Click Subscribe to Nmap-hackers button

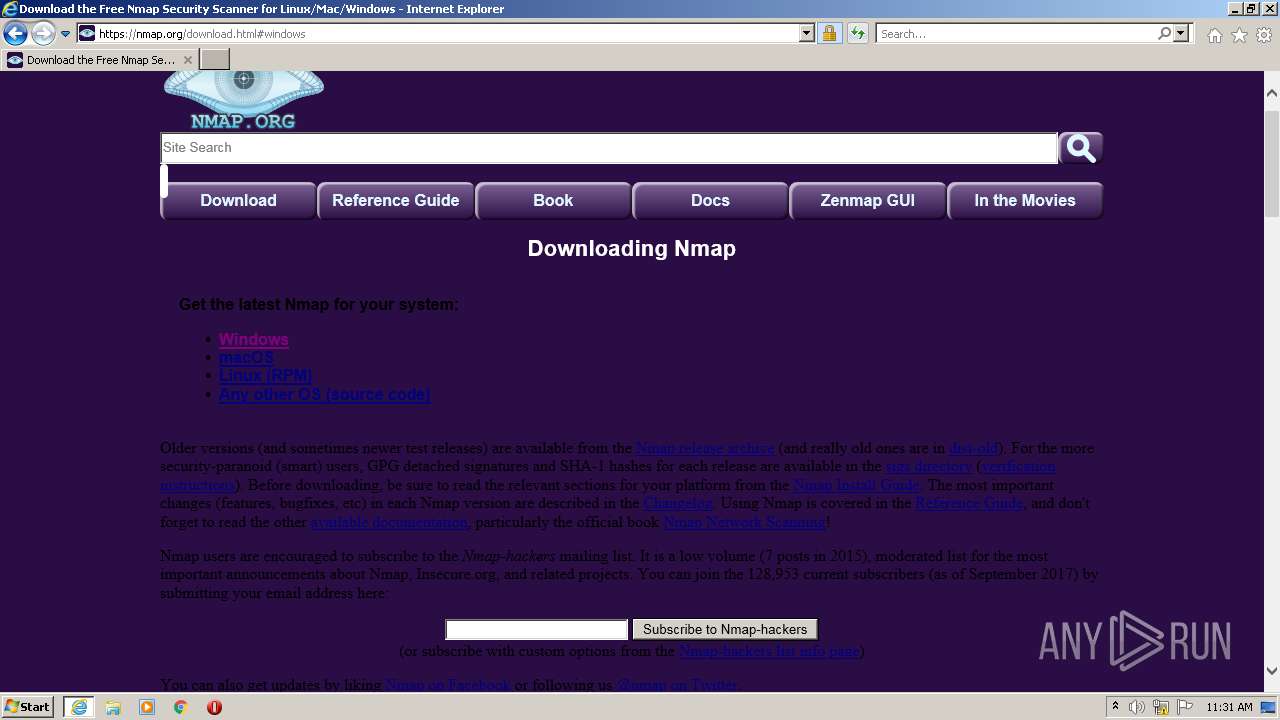tap(725, 630)
